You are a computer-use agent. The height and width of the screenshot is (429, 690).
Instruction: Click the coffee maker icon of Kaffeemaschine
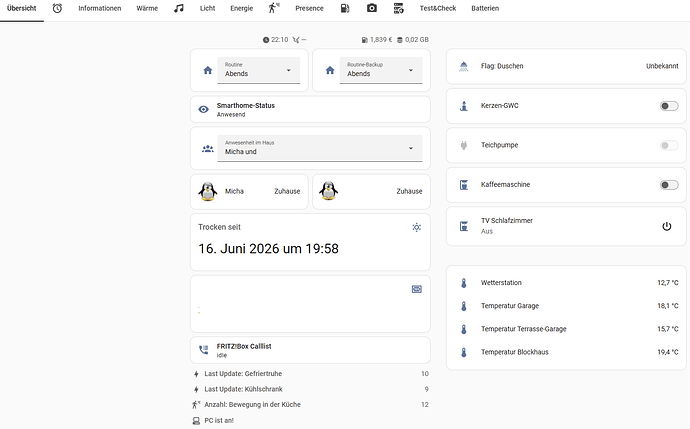point(464,185)
